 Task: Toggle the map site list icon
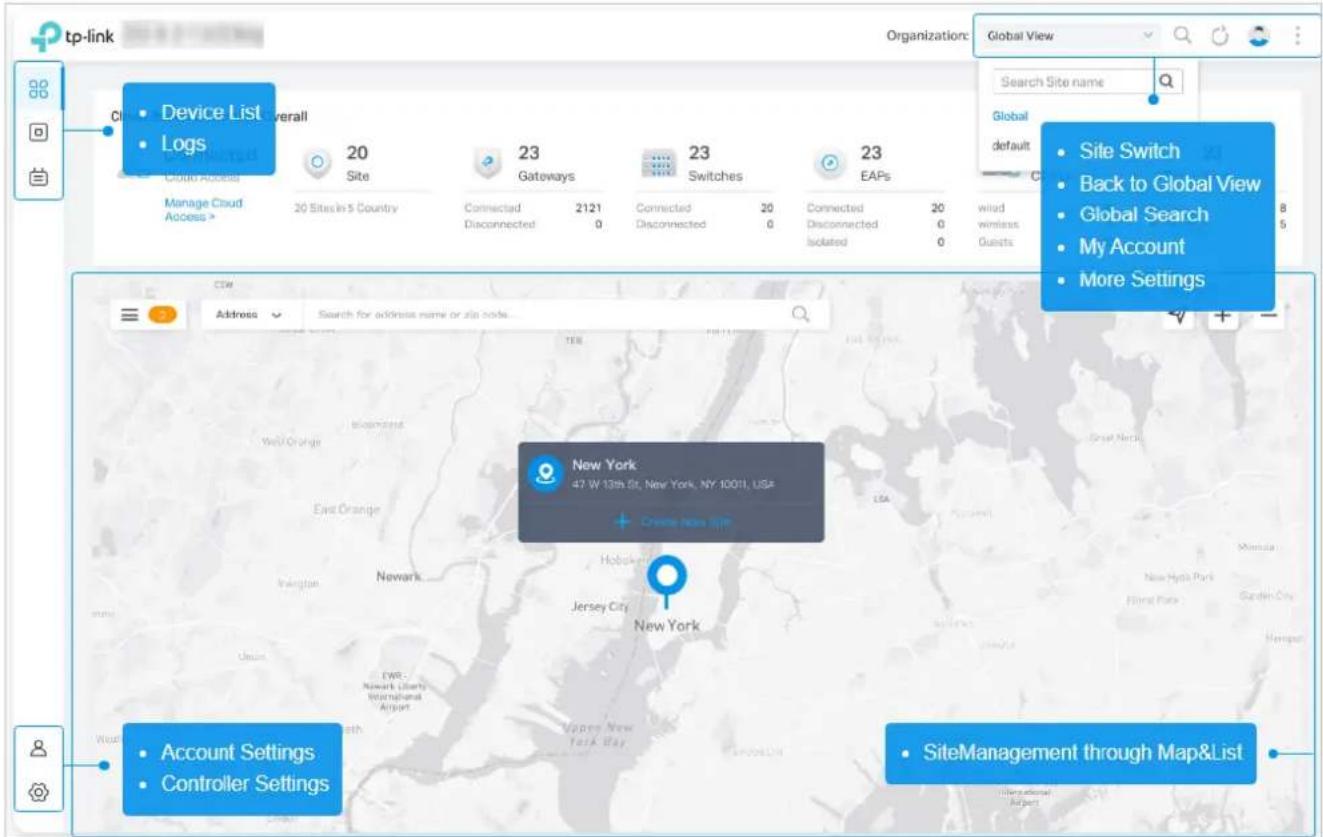[x=129, y=314]
